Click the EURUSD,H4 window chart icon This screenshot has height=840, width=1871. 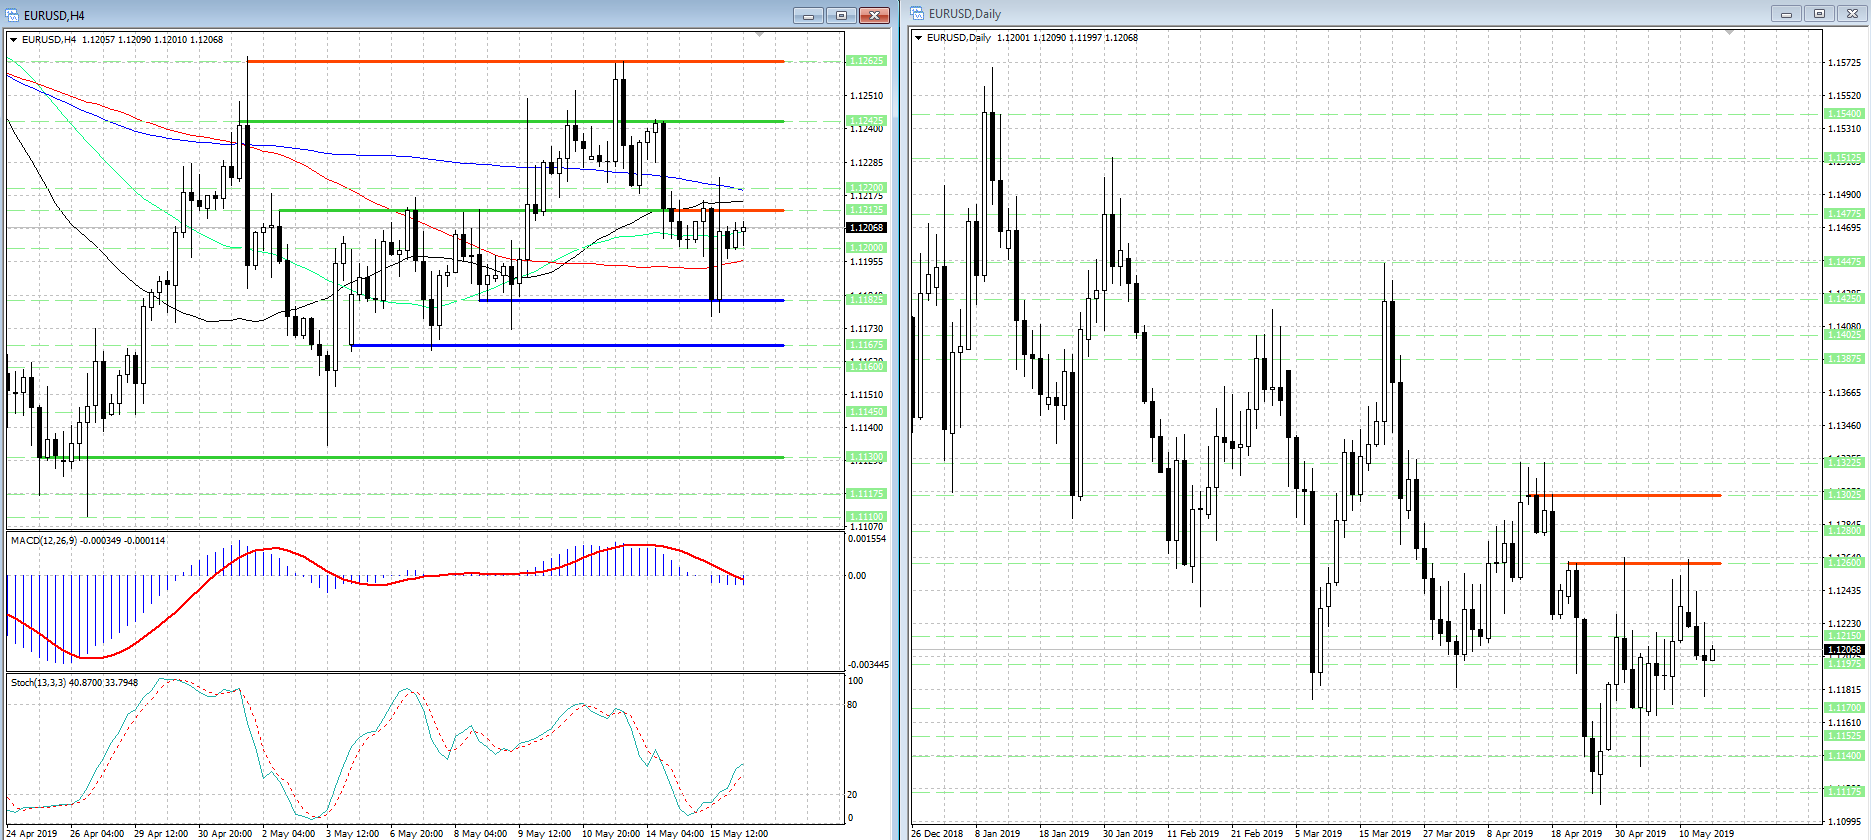click(13, 15)
